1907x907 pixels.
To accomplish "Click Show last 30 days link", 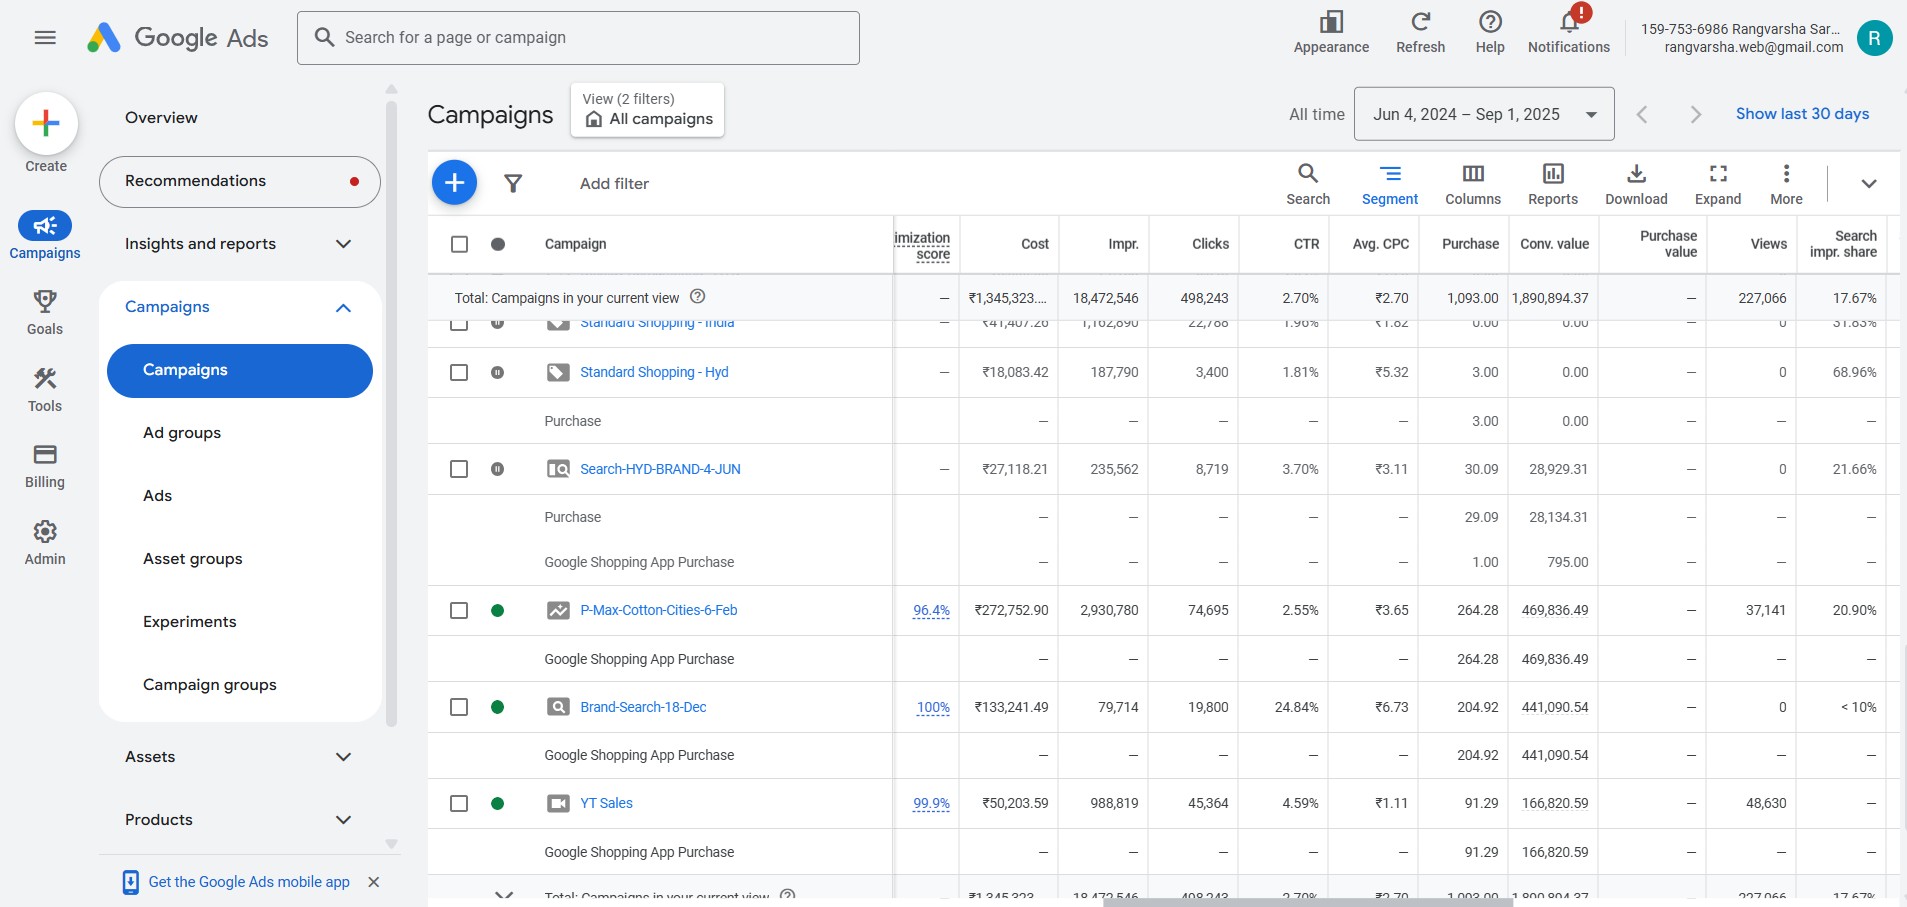I will (x=1802, y=114).
